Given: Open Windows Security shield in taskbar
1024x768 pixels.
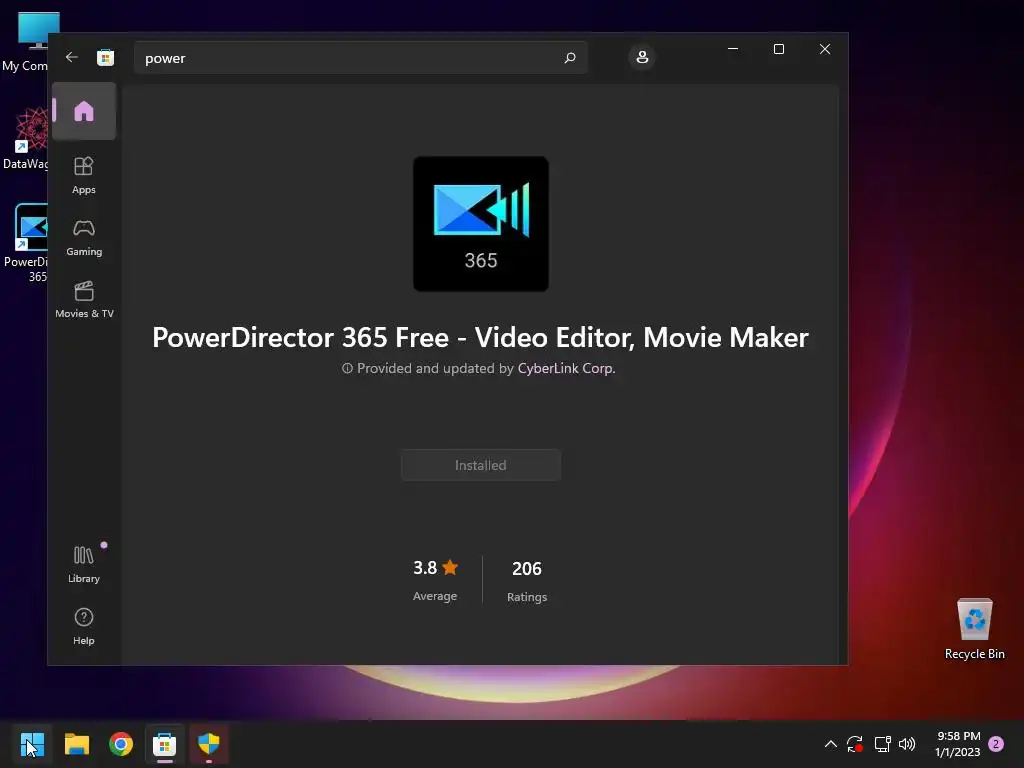Looking at the screenshot, I should coord(209,744).
